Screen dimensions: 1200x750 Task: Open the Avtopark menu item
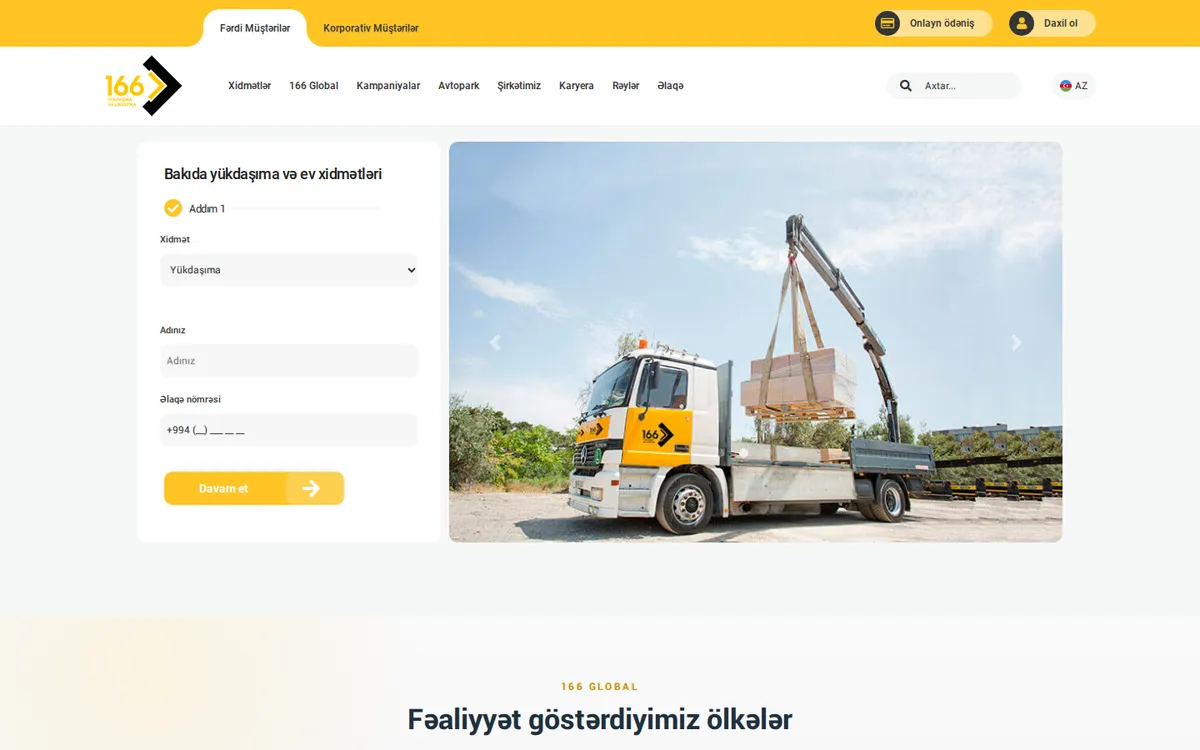[459, 86]
